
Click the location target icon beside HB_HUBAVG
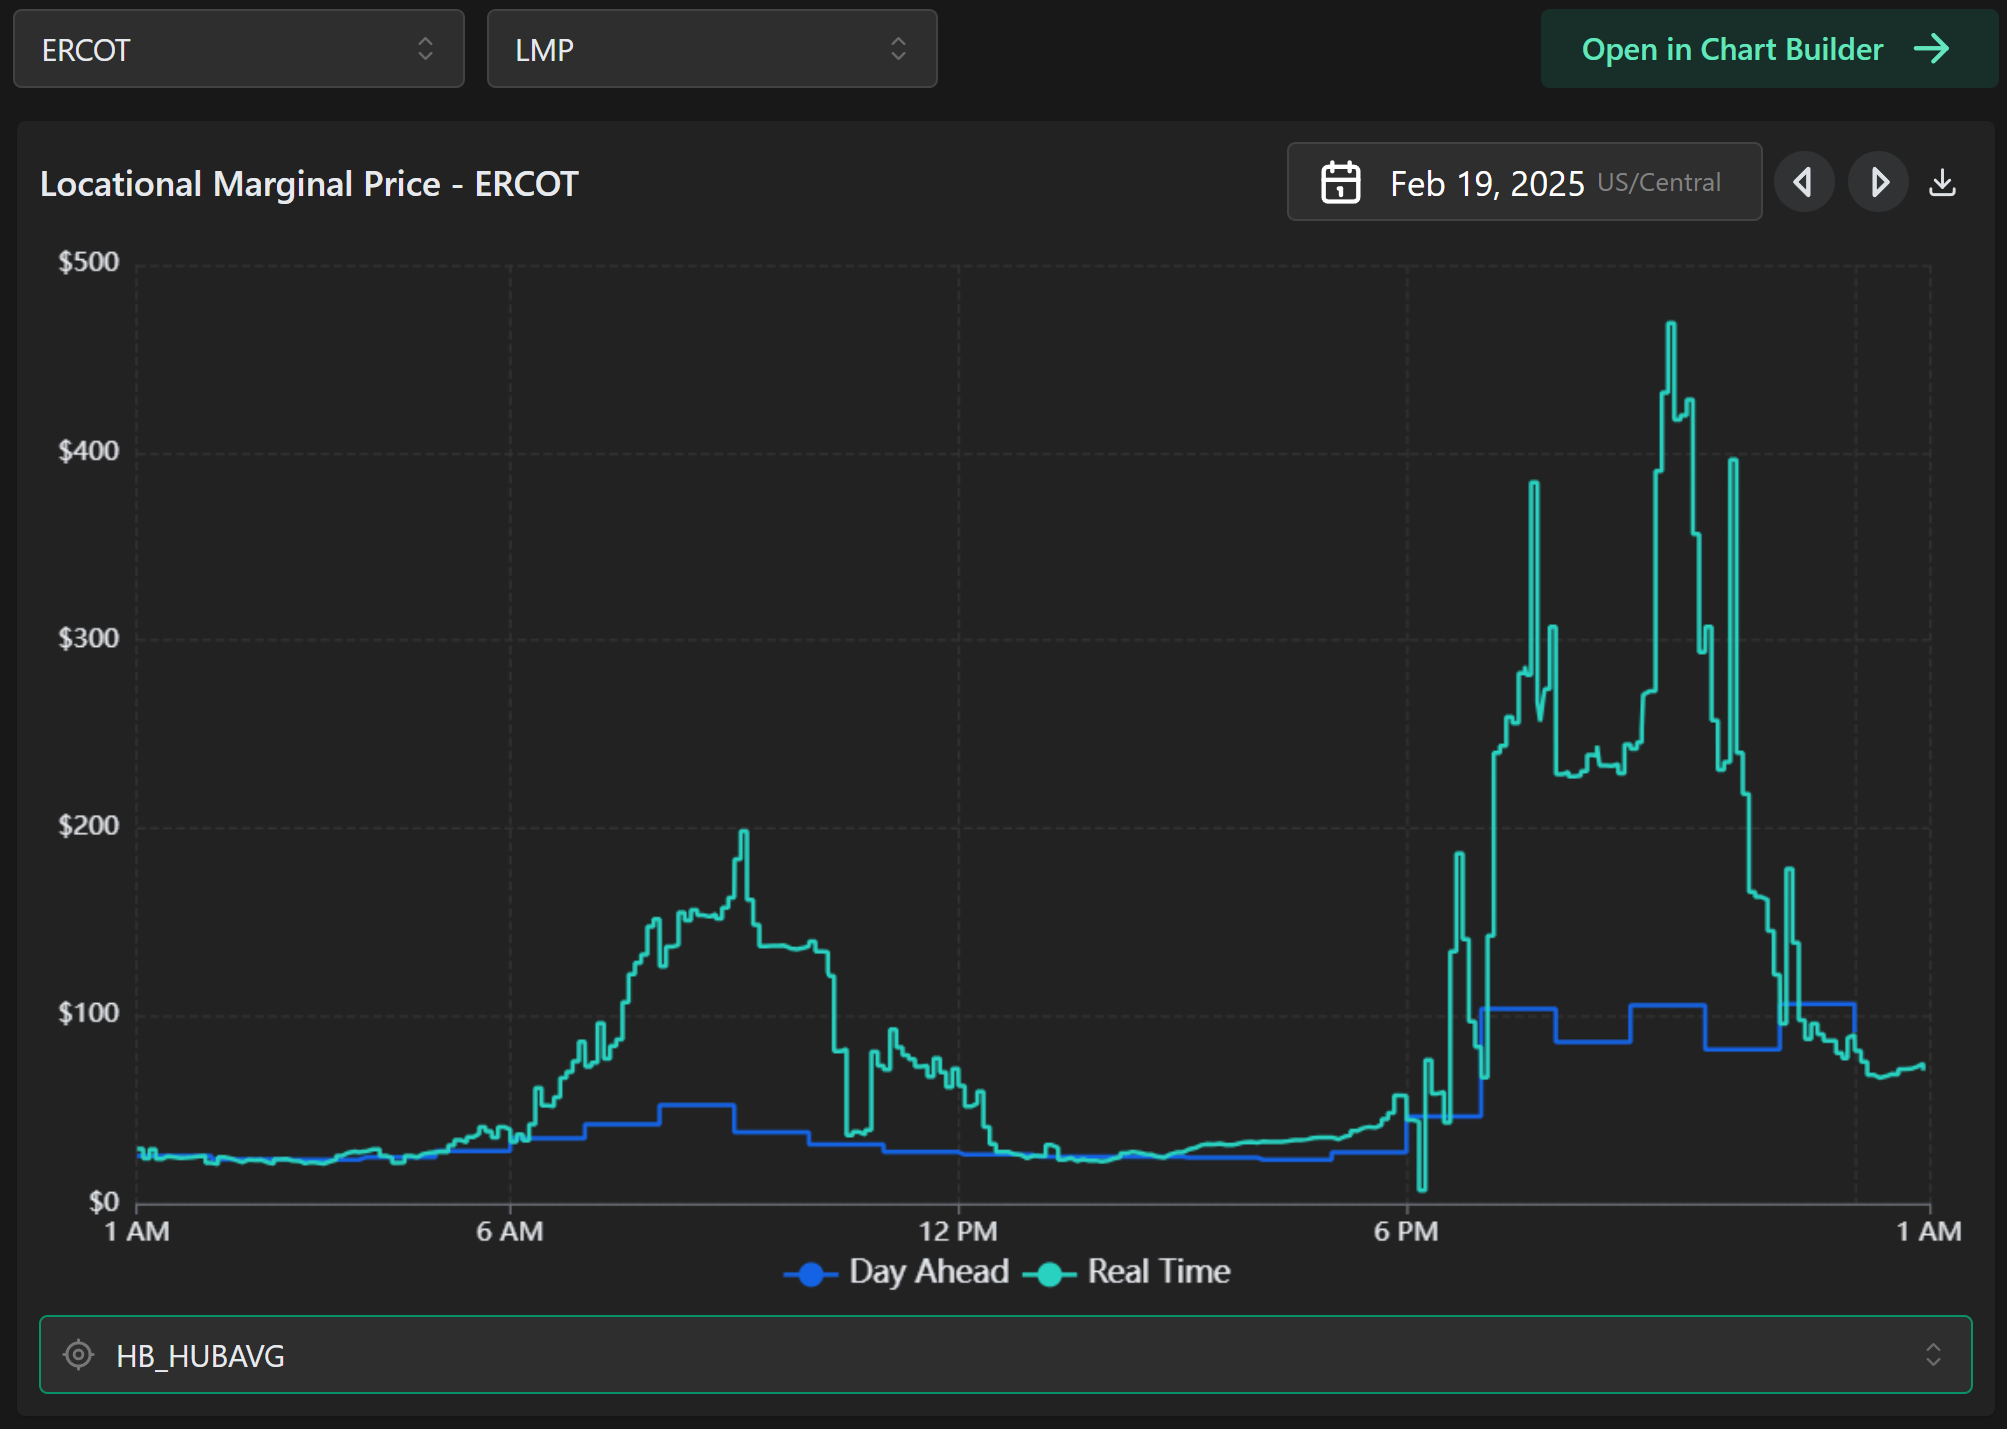click(78, 1355)
